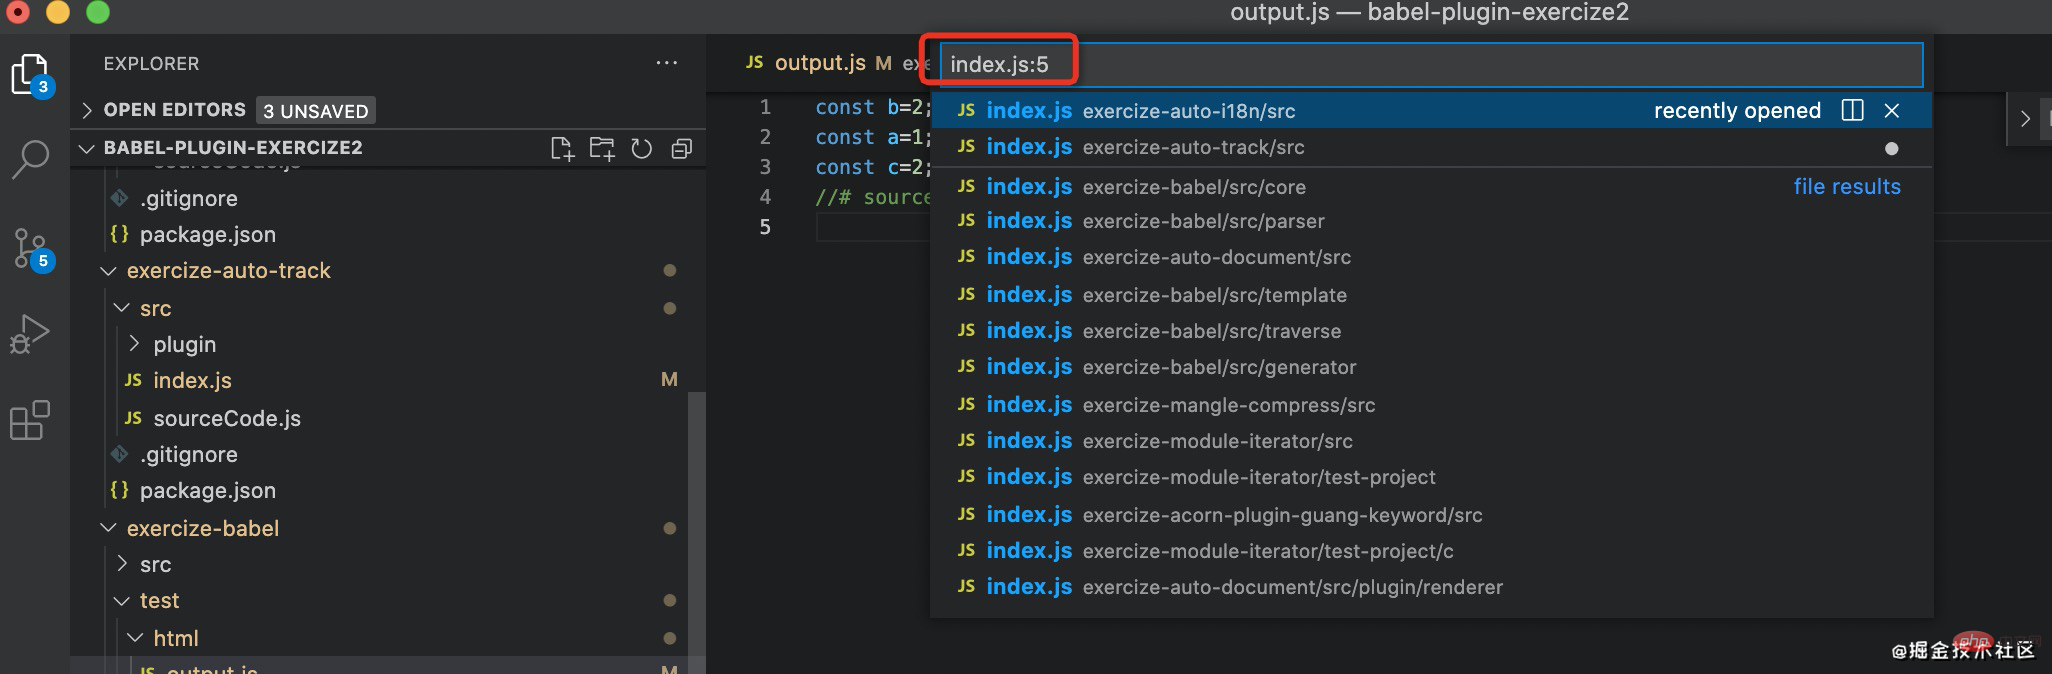The image size is (2052, 674).
Task: Open the Explorer view in activity bar
Action: pyautogui.click(x=30, y=74)
